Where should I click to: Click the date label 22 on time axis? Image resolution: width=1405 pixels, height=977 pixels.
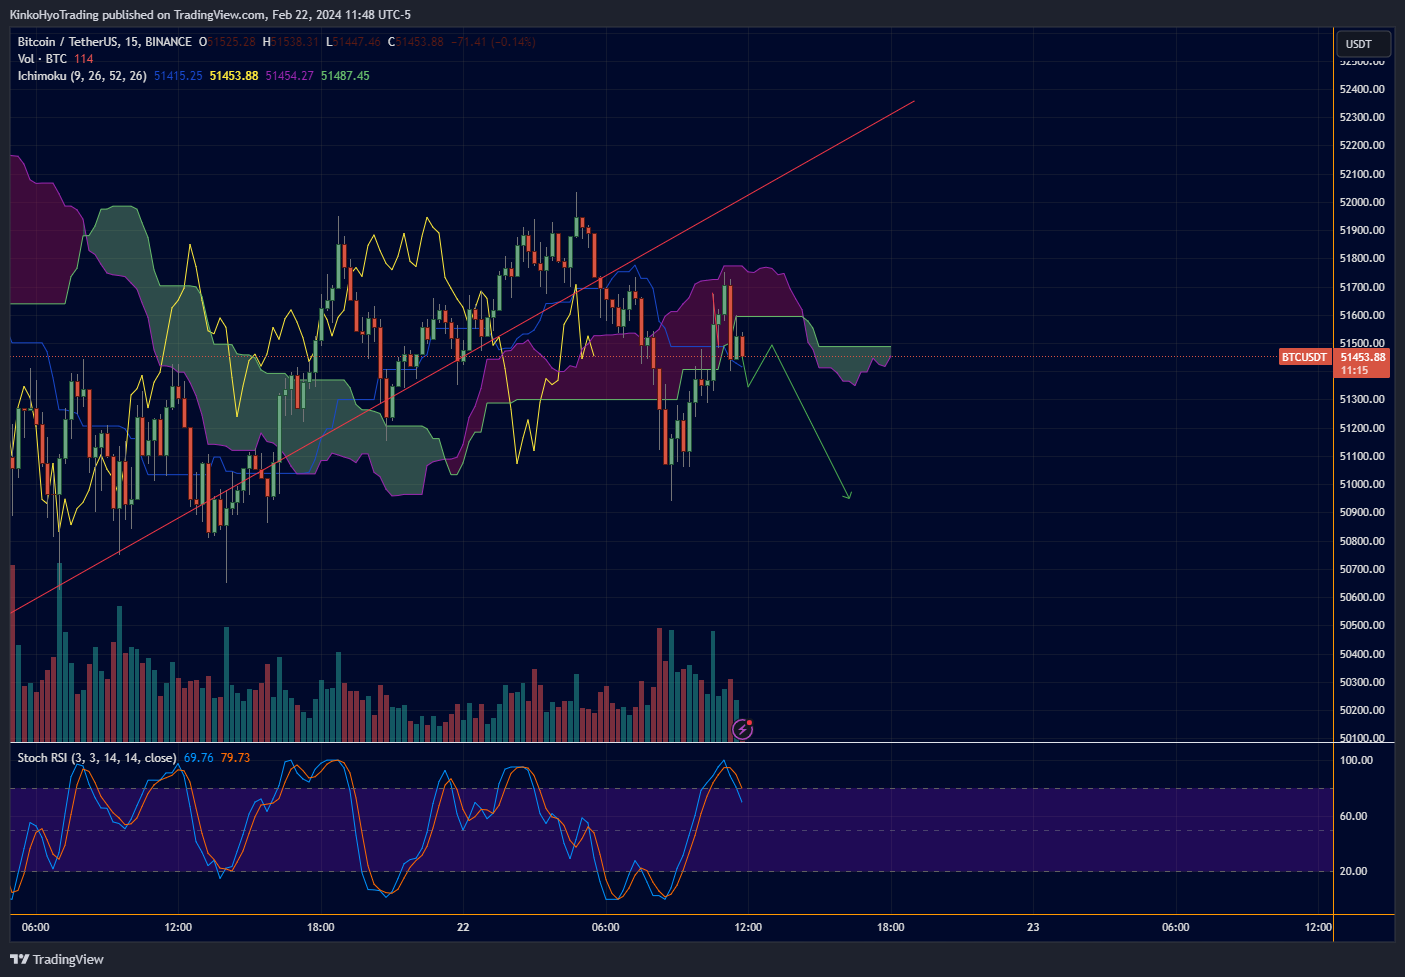463,927
